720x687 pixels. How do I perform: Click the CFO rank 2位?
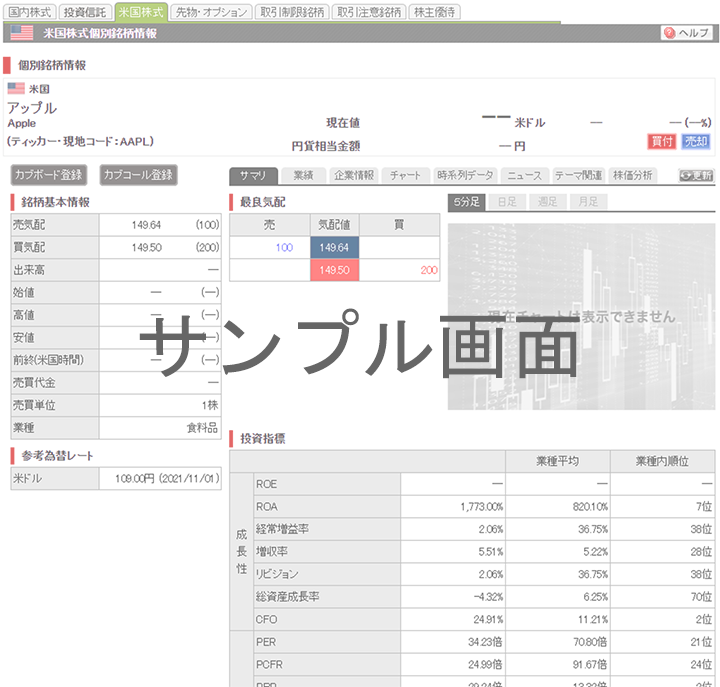(x=704, y=619)
